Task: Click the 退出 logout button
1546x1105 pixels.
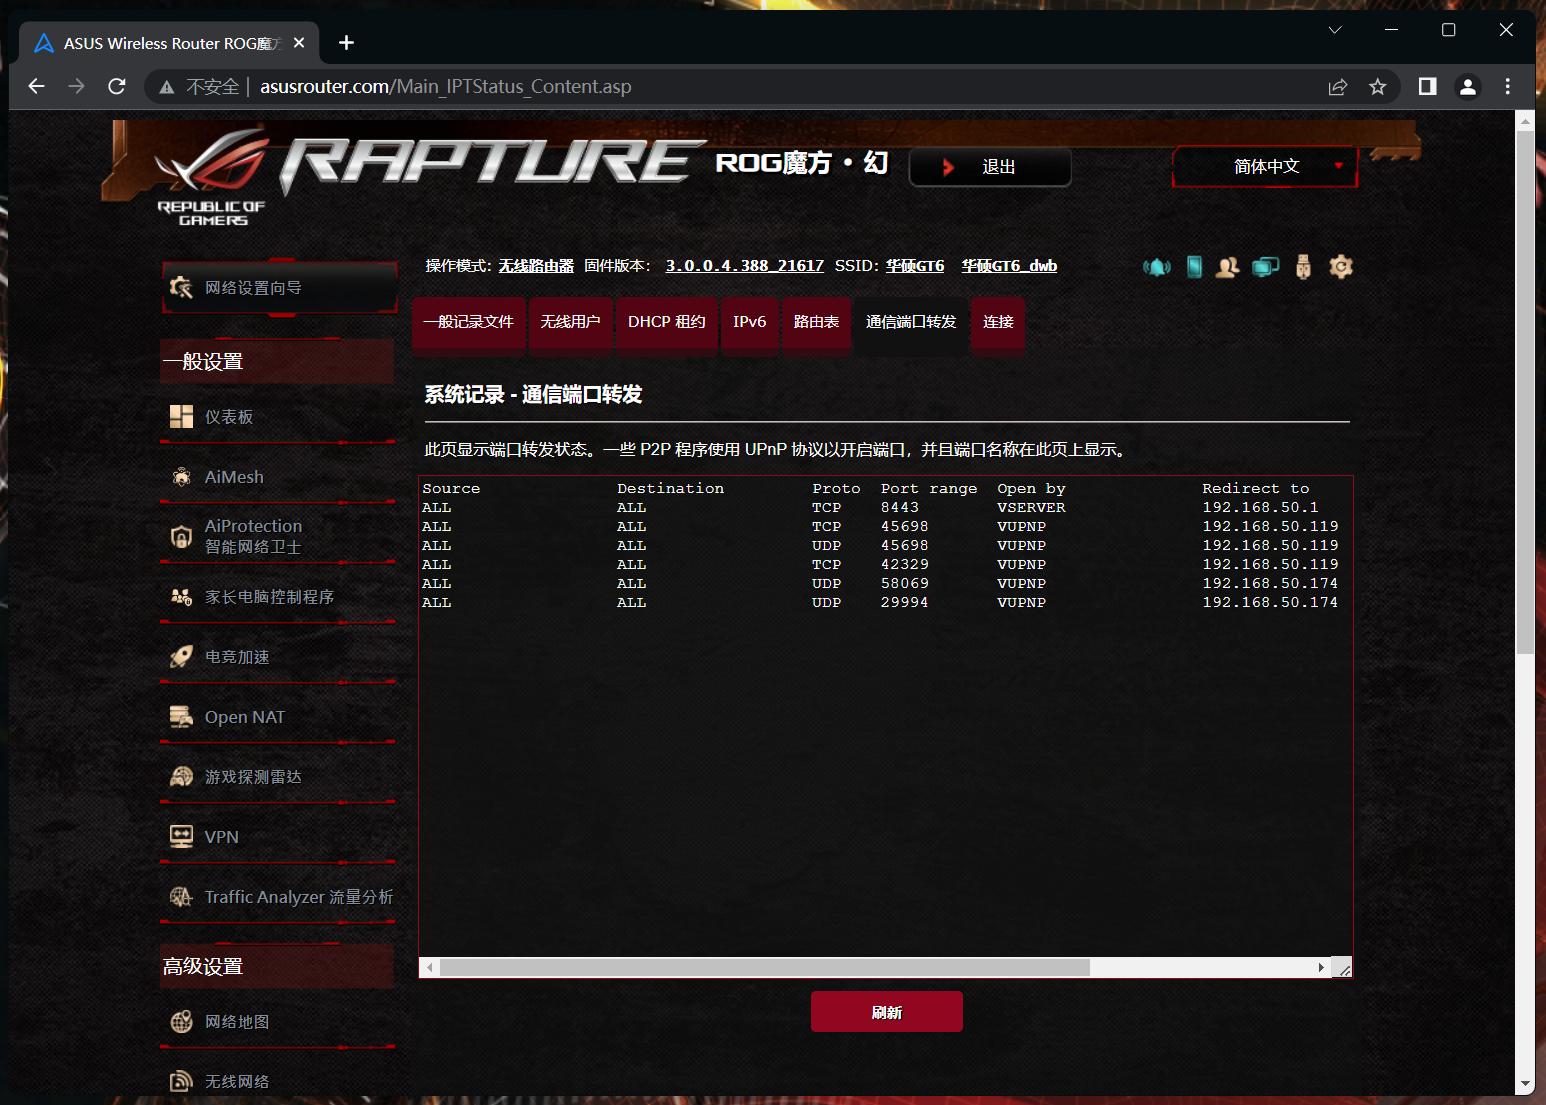Action: click(x=990, y=167)
